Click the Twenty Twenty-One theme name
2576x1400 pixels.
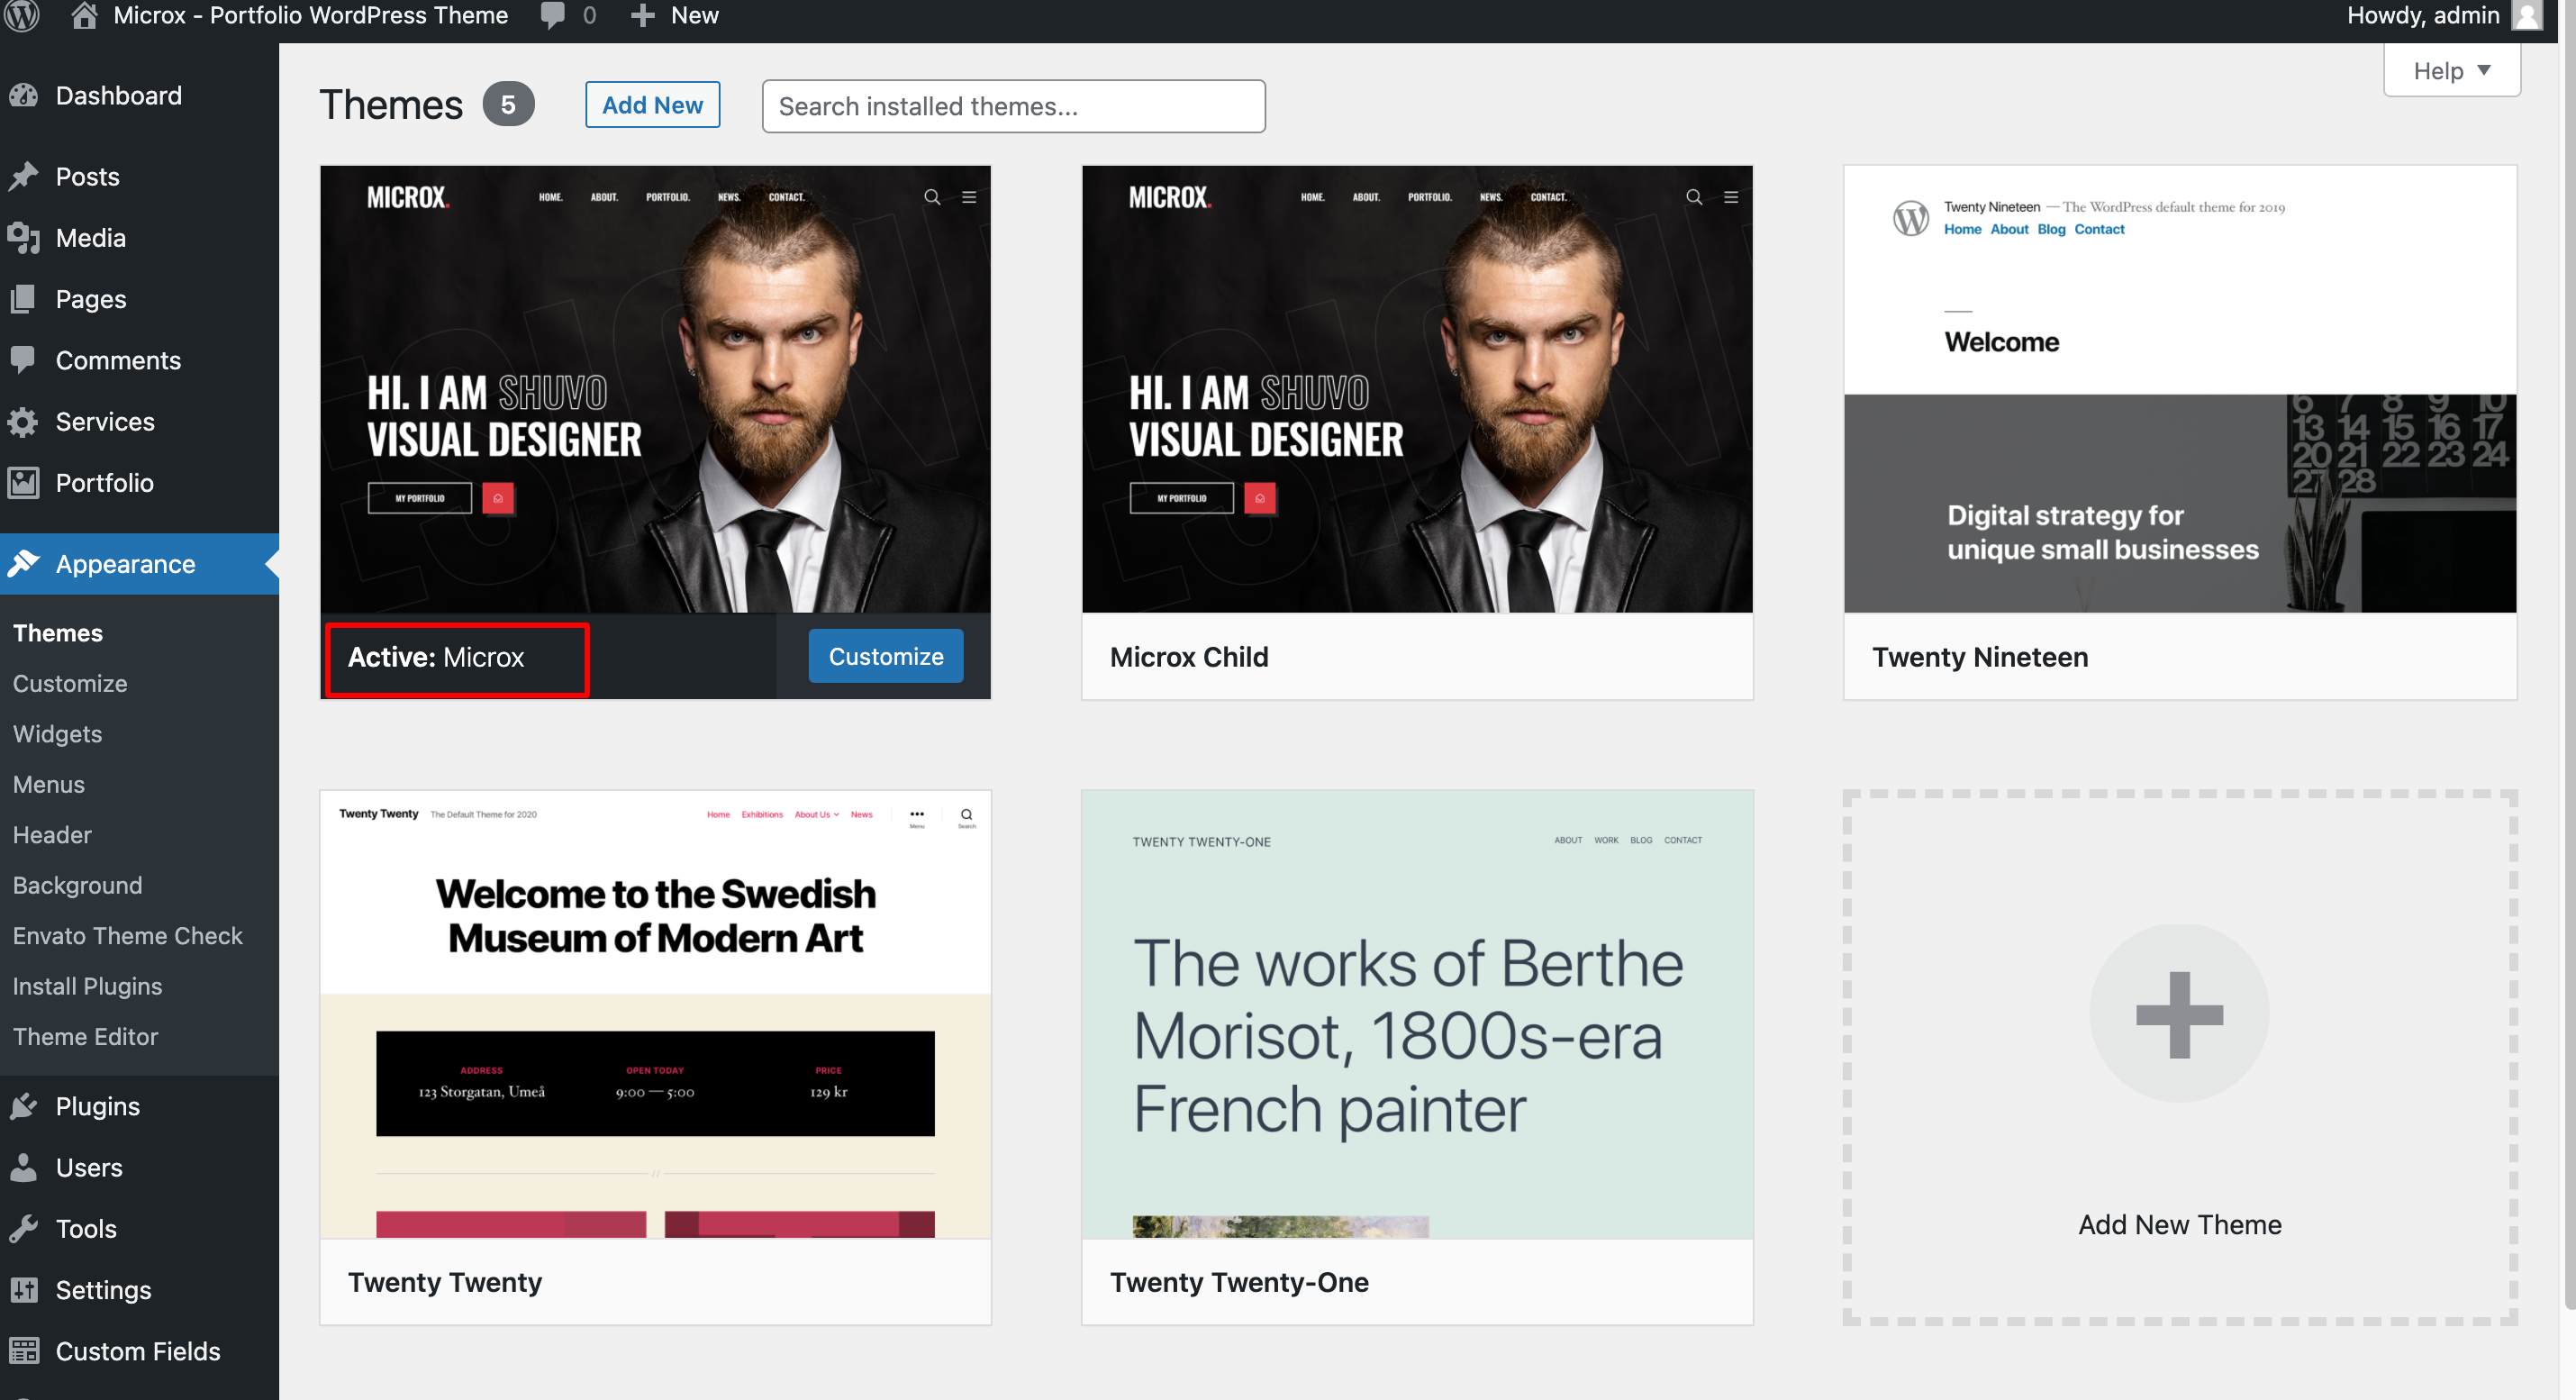[1239, 1282]
